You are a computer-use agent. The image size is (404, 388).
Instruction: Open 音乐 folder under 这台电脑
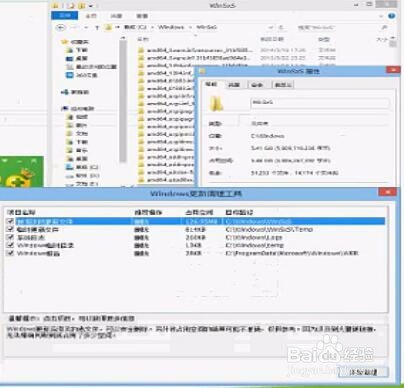point(77,150)
